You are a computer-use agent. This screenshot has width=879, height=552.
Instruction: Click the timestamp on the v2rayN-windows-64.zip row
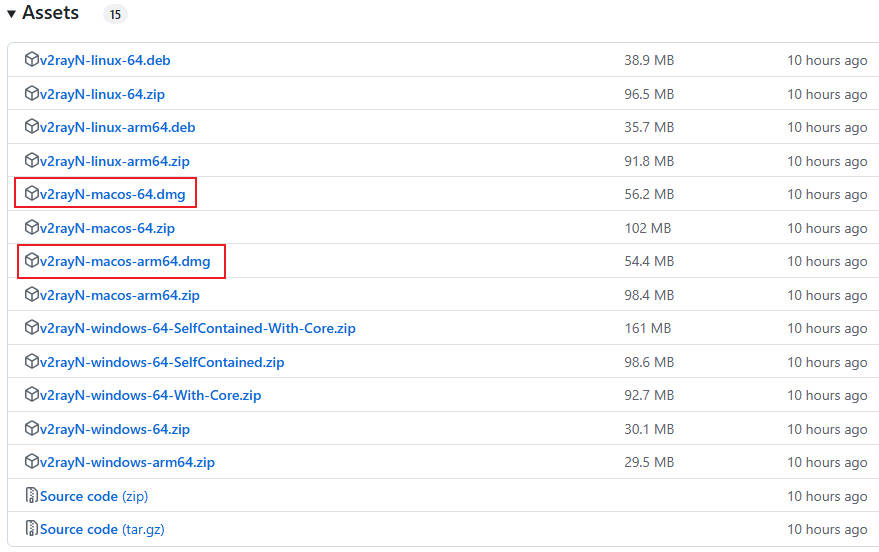827,430
